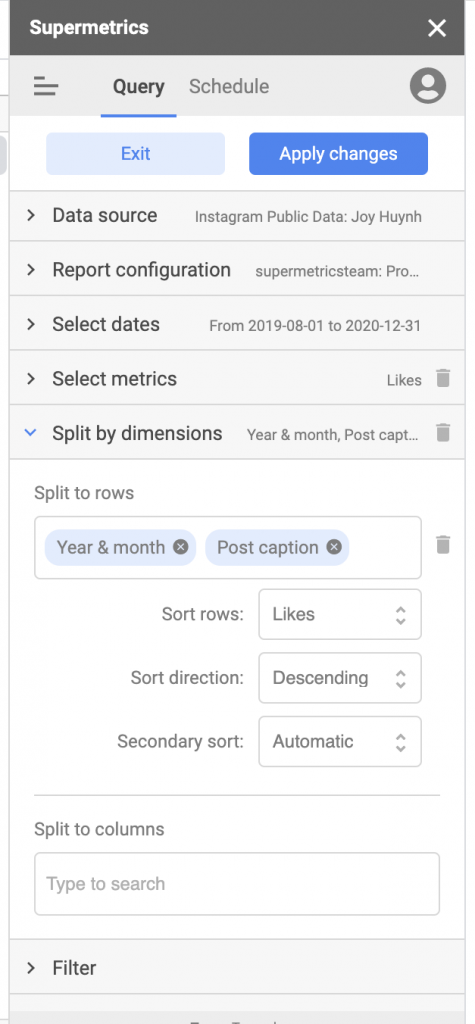Click the Post caption chip label
The image size is (475, 1024).
(x=268, y=547)
